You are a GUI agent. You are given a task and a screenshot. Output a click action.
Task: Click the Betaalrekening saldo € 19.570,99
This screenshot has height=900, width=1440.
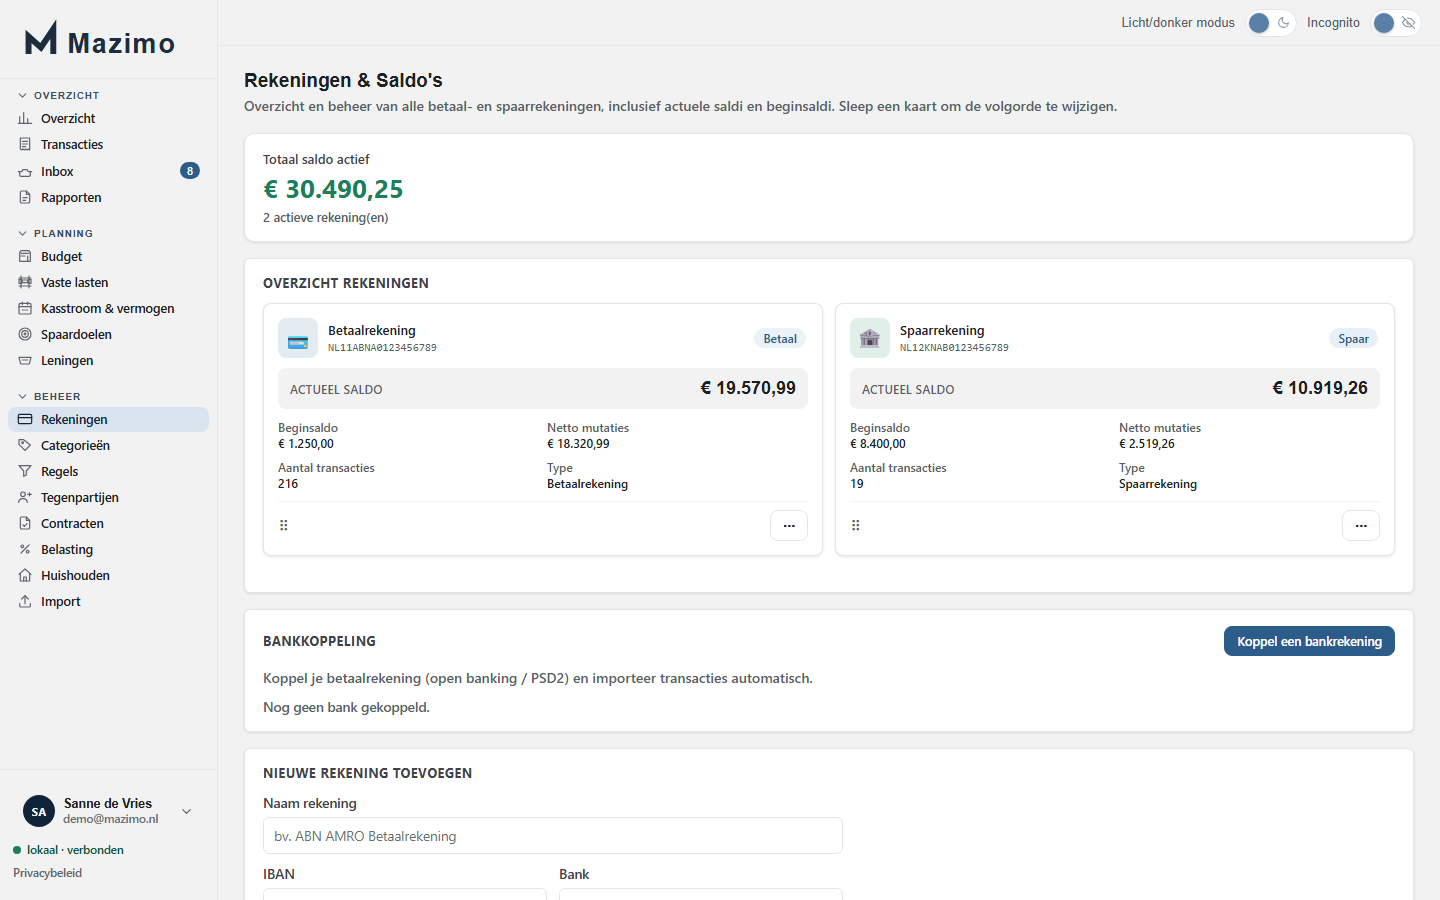[x=748, y=388]
